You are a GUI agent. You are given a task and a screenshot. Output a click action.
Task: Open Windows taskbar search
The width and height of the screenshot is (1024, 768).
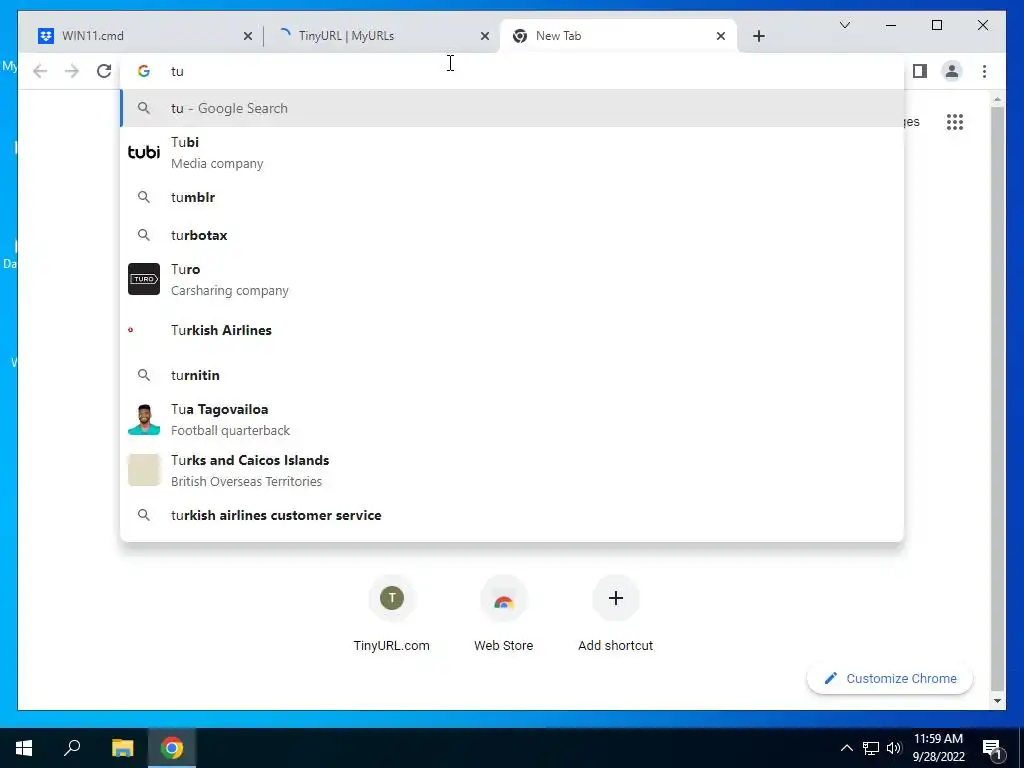[72, 748]
